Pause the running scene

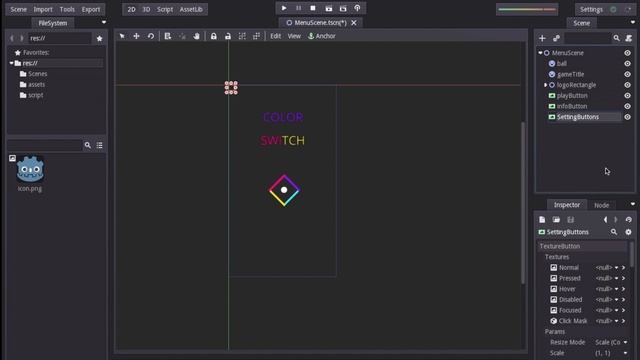pos(298,8)
